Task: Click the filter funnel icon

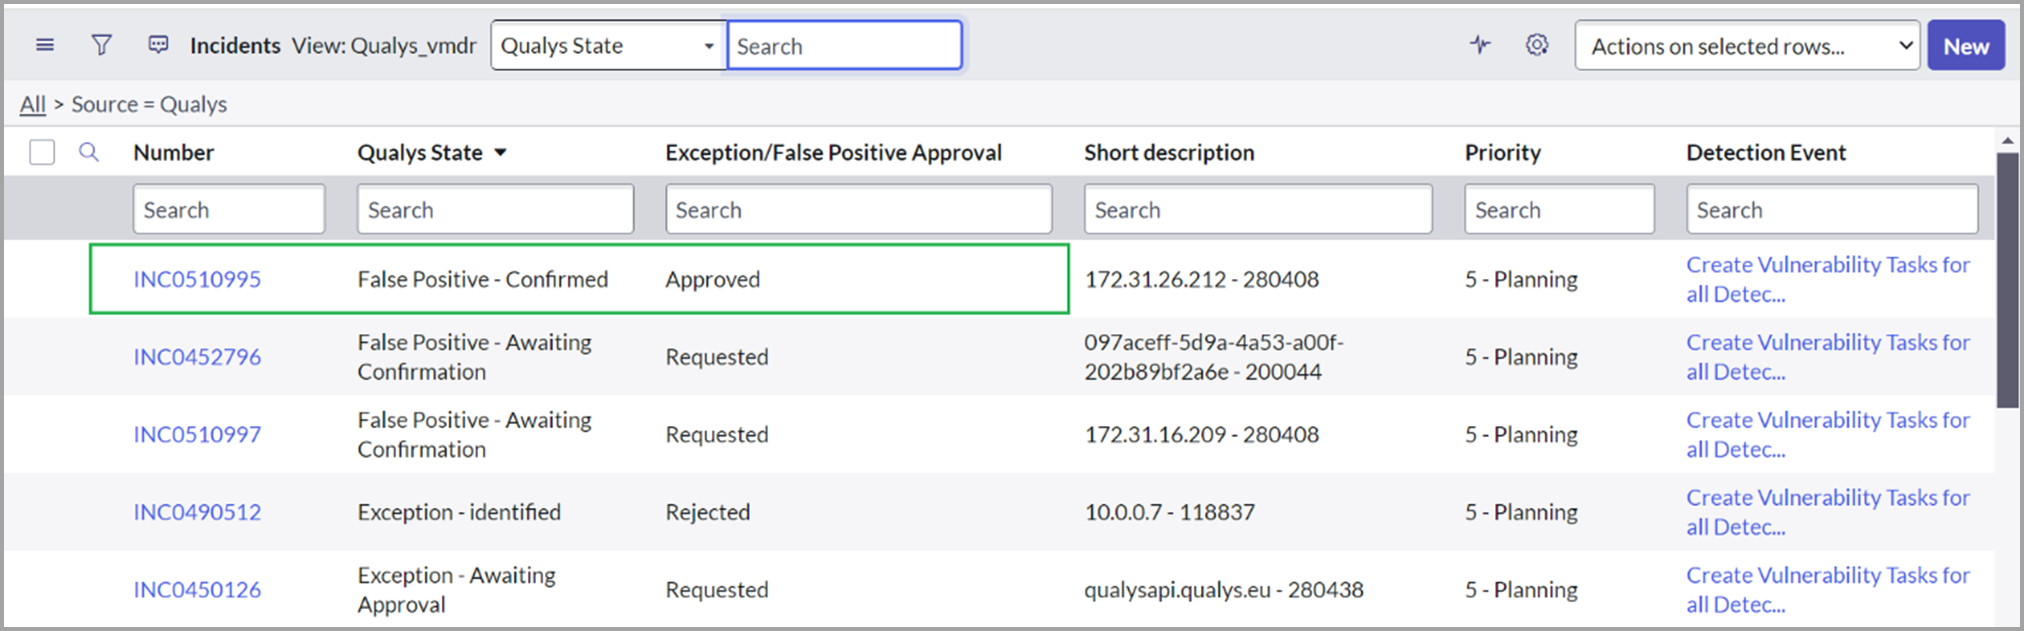Action: (101, 45)
